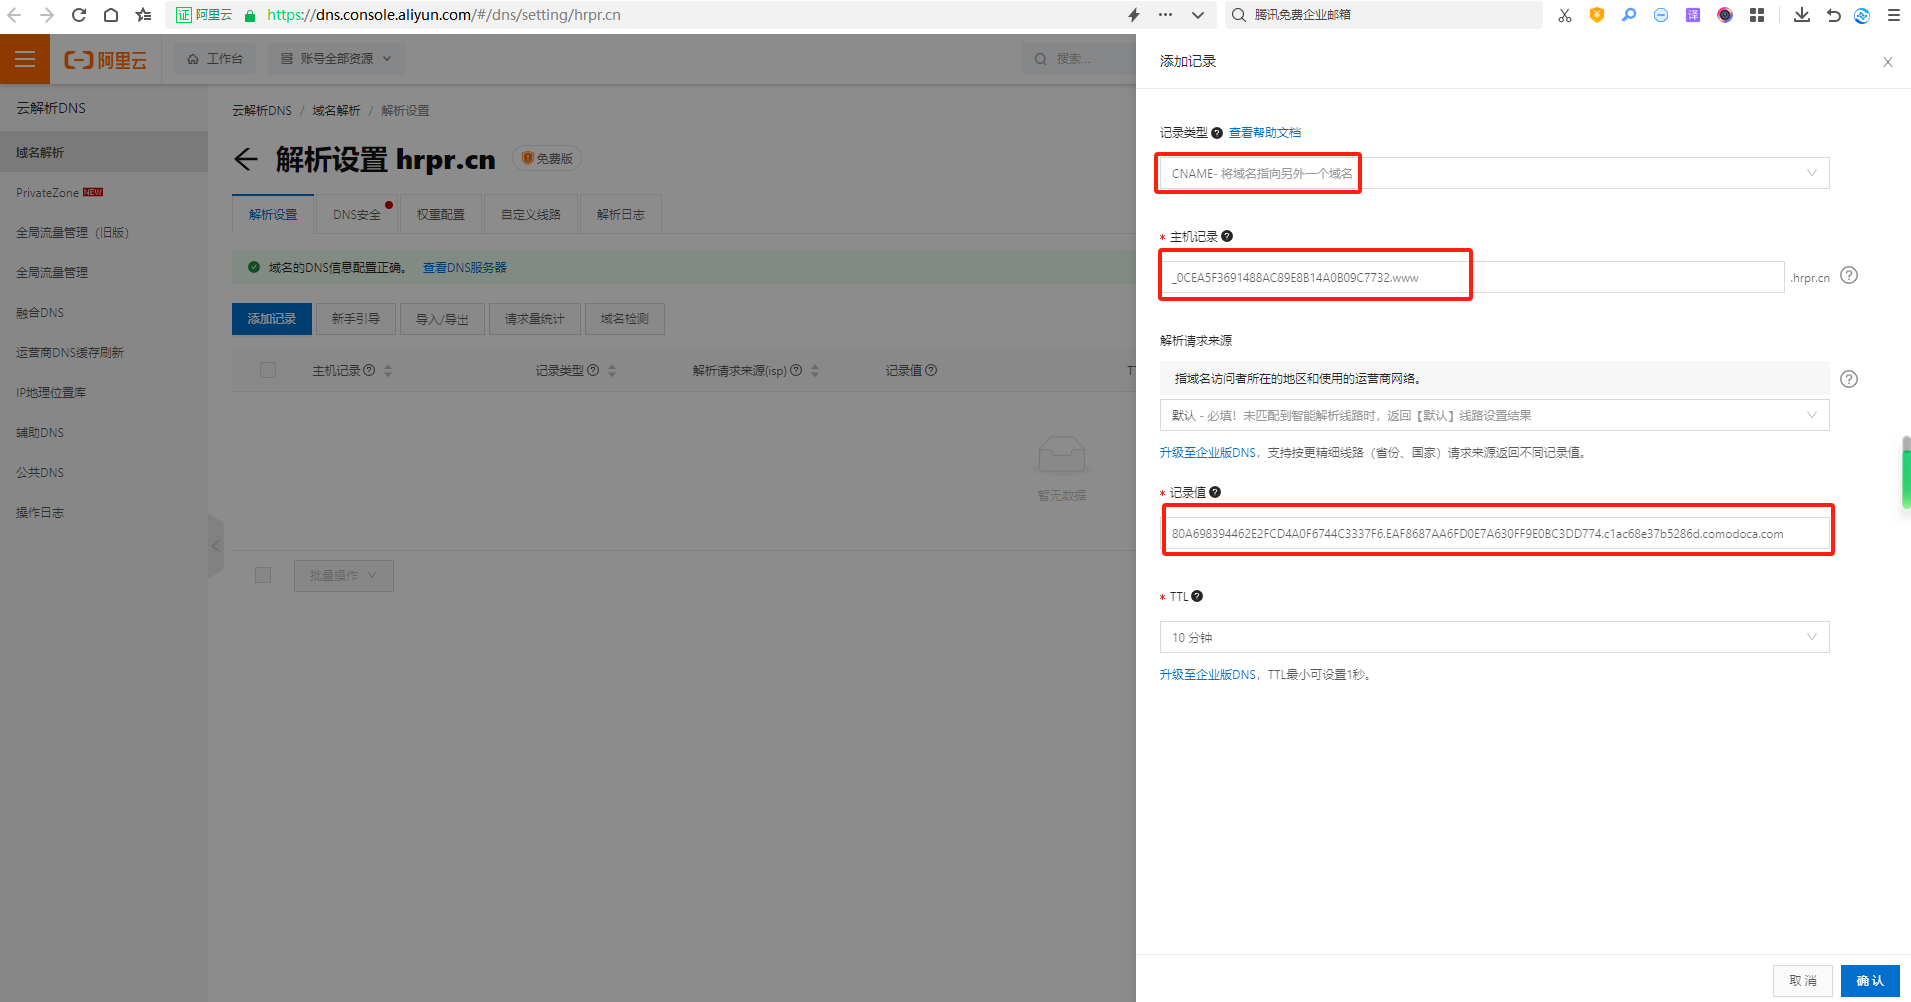Click help icon next to 记录类型 label
This screenshot has height=1002, width=1911.
coord(1217,133)
